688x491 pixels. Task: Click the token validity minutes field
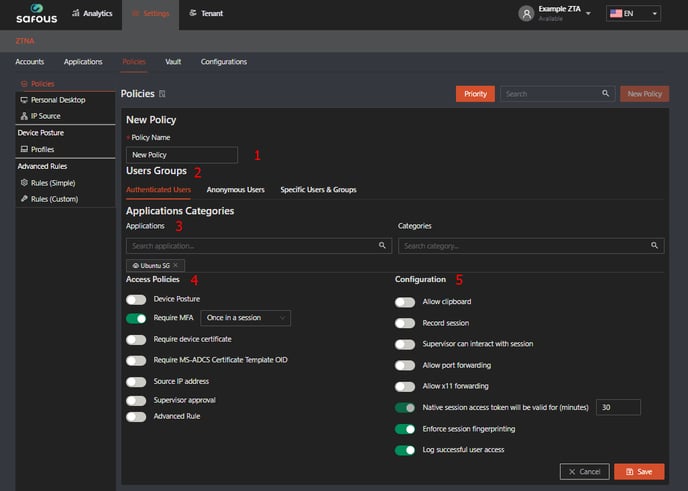click(618, 407)
